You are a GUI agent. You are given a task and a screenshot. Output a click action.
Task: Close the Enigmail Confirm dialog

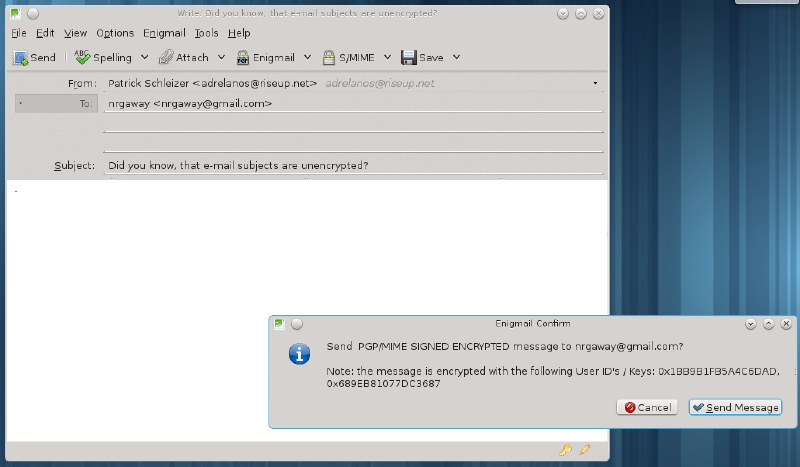(x=786, y=324)
